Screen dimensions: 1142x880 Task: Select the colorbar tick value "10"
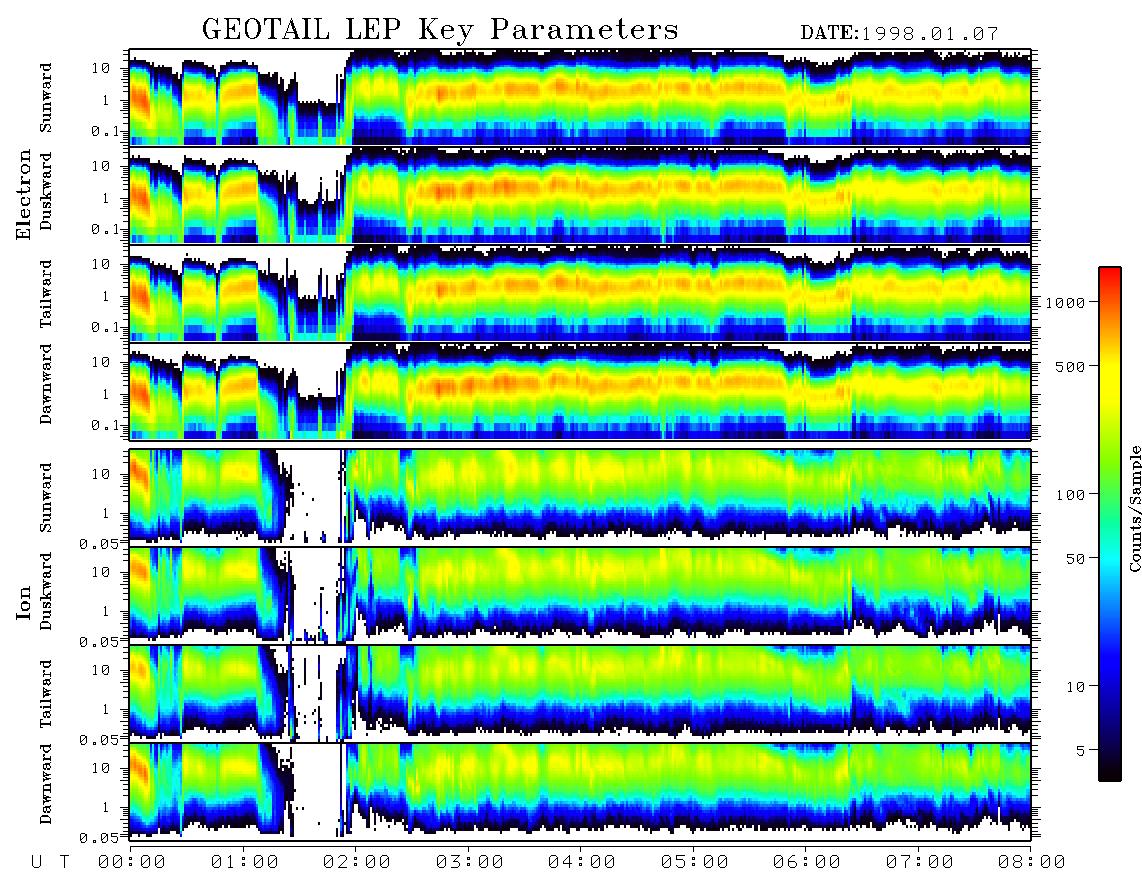click(1075, 687)
